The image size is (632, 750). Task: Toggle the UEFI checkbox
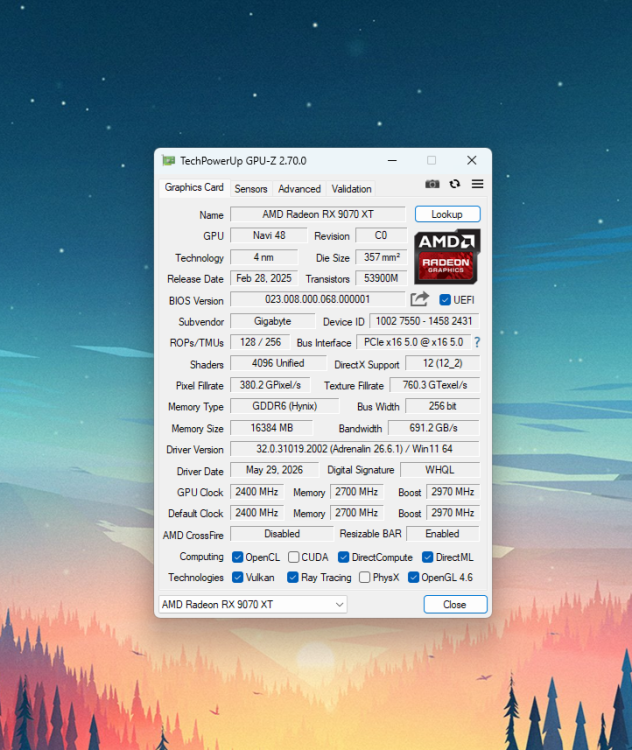(x=445, y=300)
